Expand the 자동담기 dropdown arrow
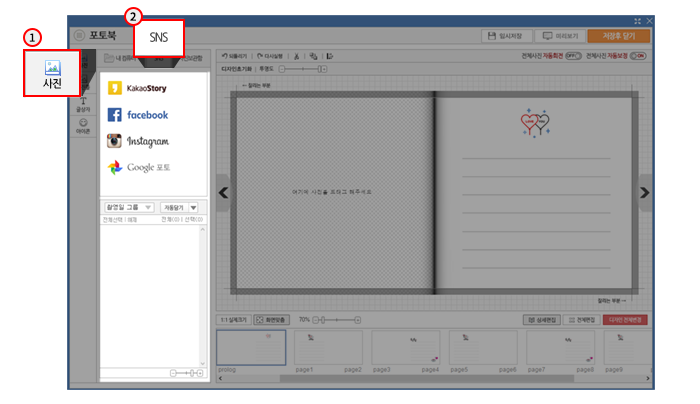Viewport: 700px width, 404px height. pyautogui.click(x=193, y=208)
